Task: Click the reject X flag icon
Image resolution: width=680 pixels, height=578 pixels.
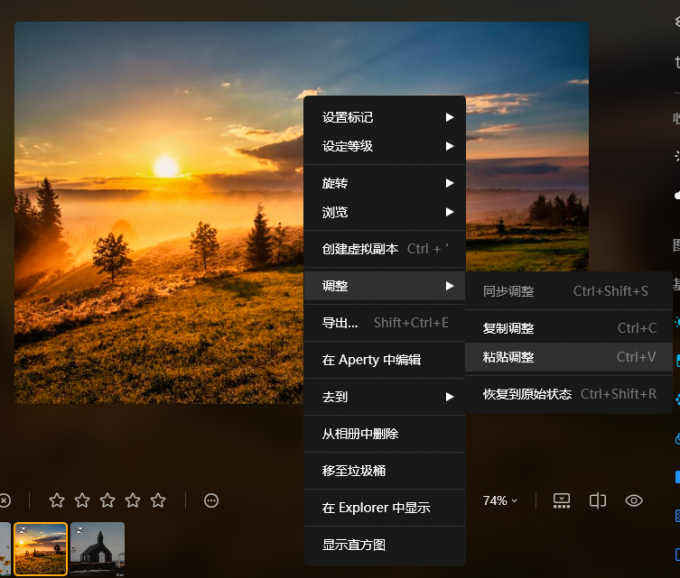Action: coord(4,500)
